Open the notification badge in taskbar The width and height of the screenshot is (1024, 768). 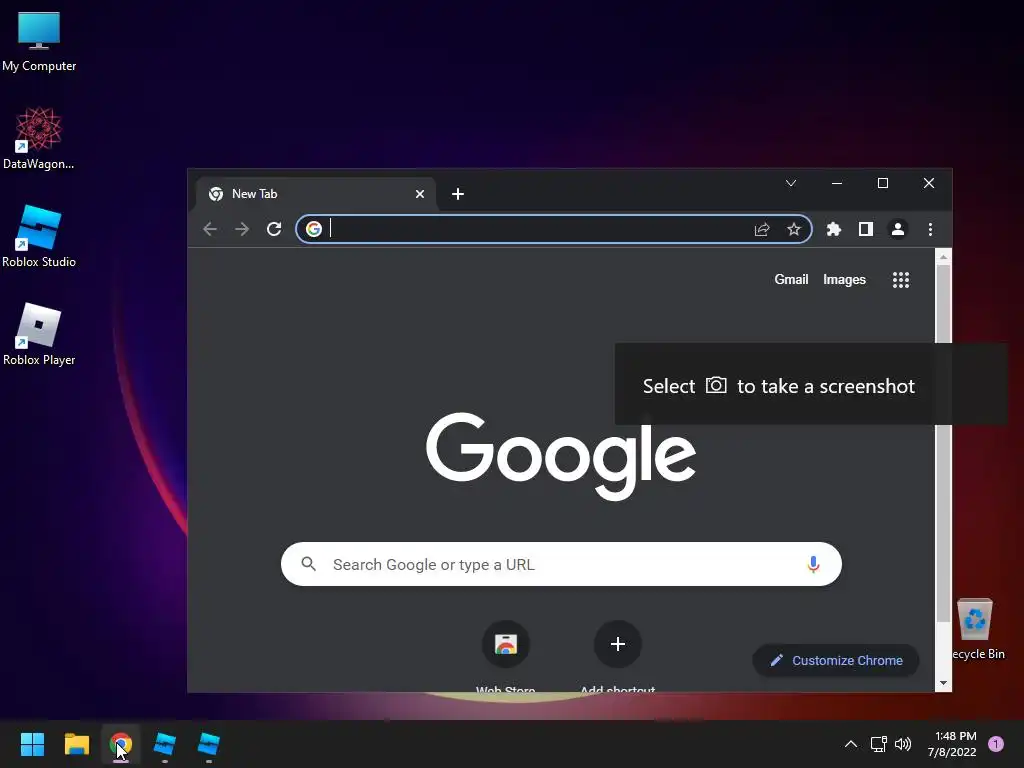click(996, 743)
